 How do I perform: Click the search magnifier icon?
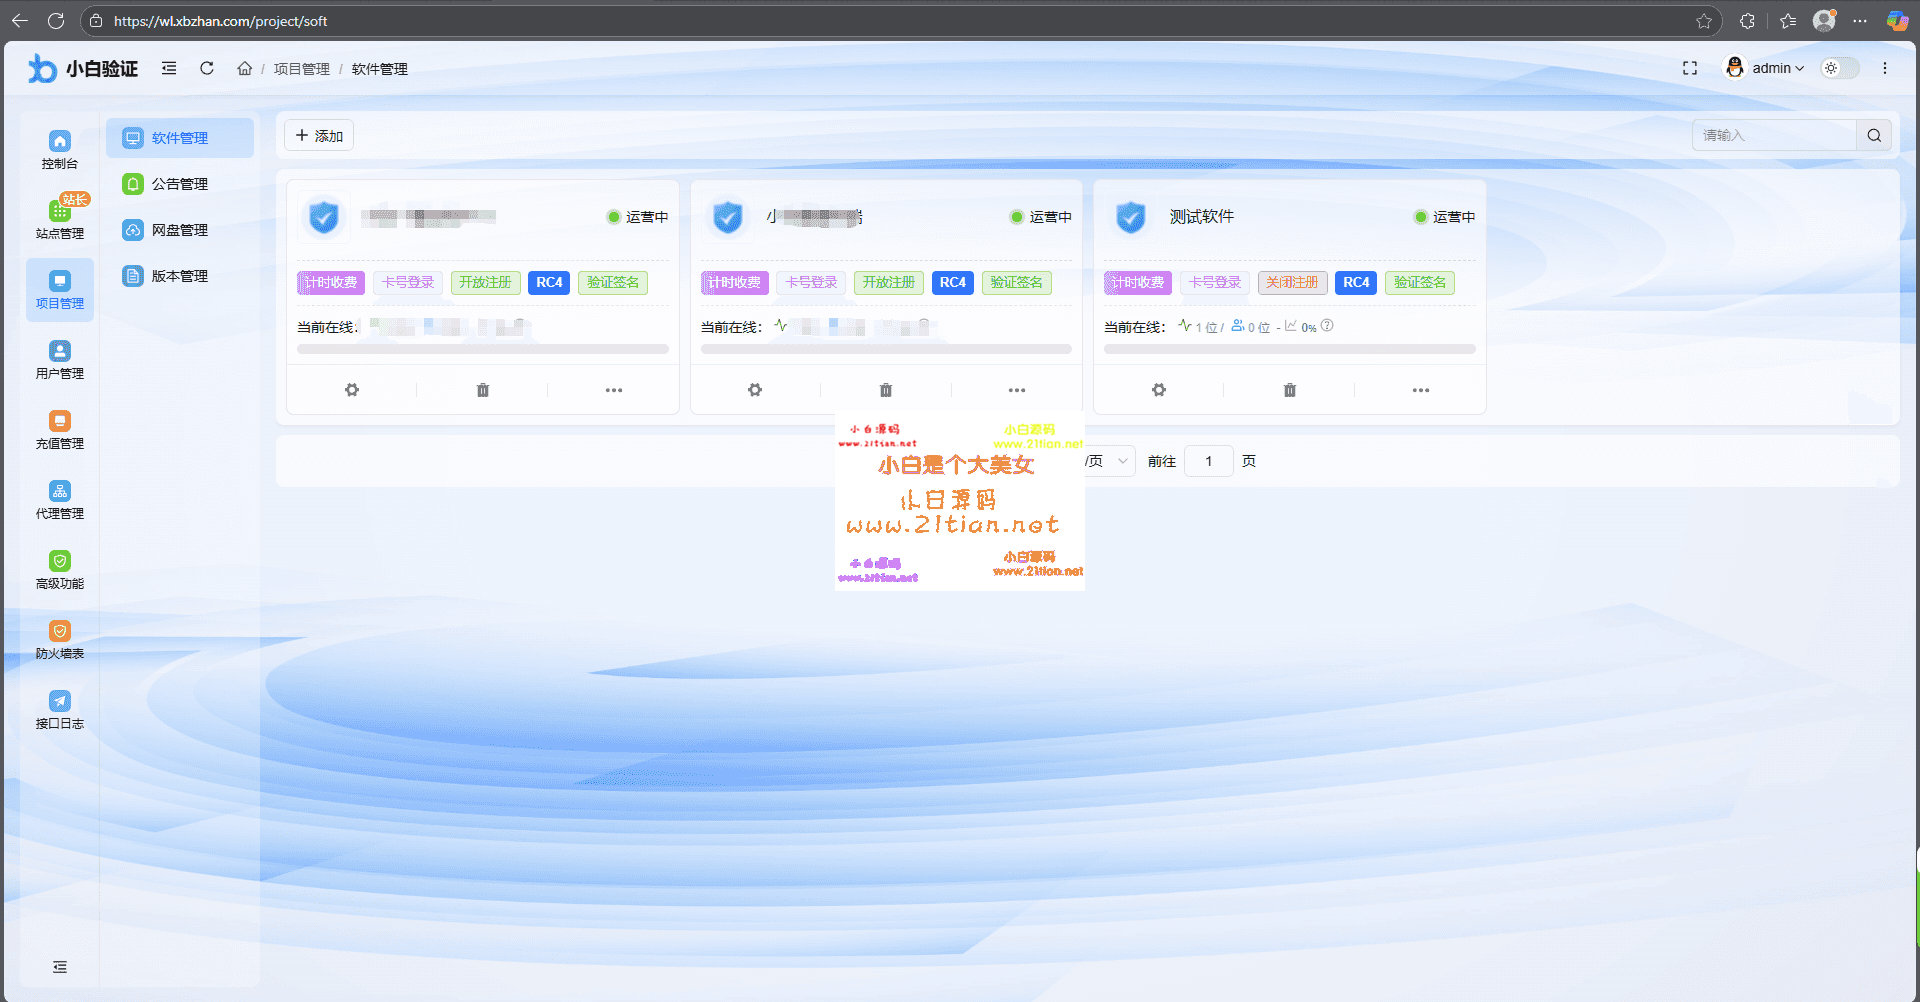[1874, 134]
